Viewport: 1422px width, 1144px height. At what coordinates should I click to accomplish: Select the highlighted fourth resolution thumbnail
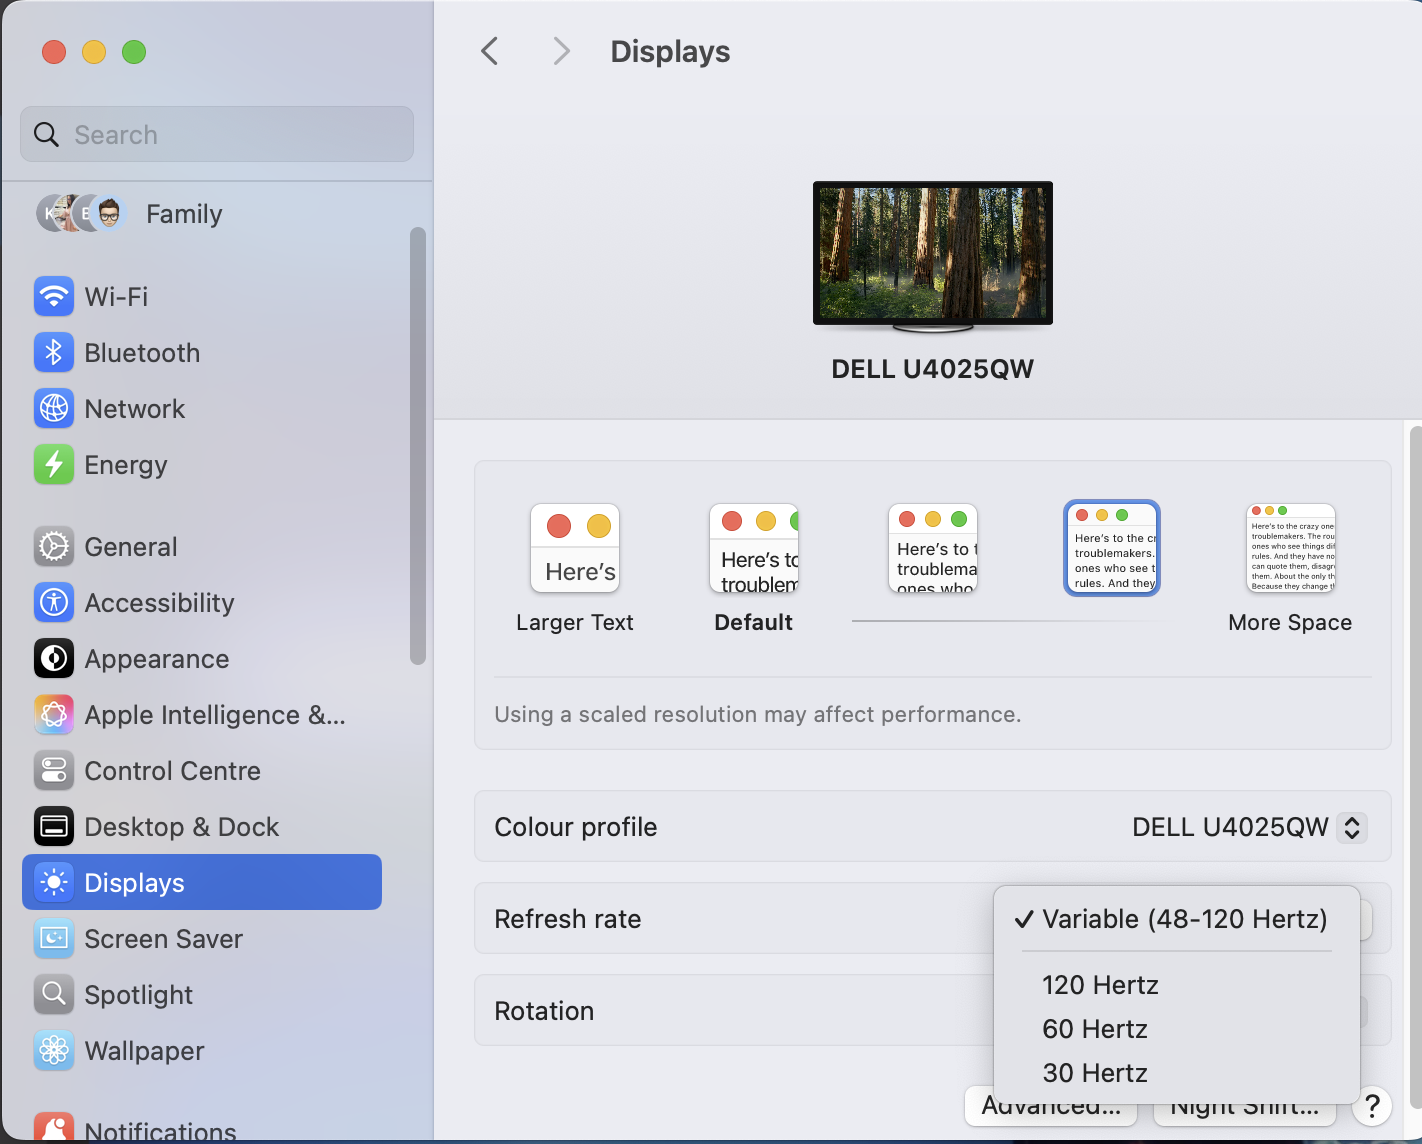pyautogui.click(x=1112, y=548)
